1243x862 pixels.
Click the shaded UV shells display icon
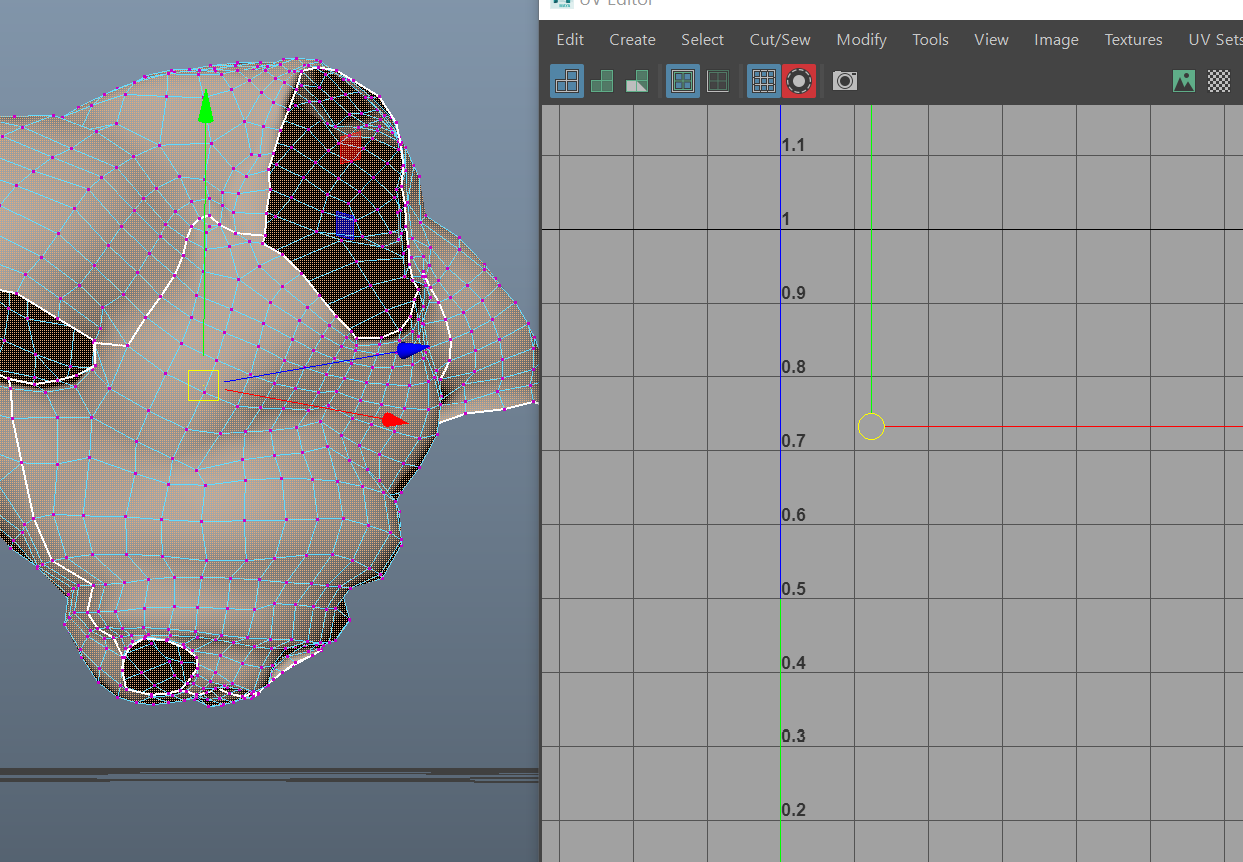pyautogui.click(x=602, y=81)
